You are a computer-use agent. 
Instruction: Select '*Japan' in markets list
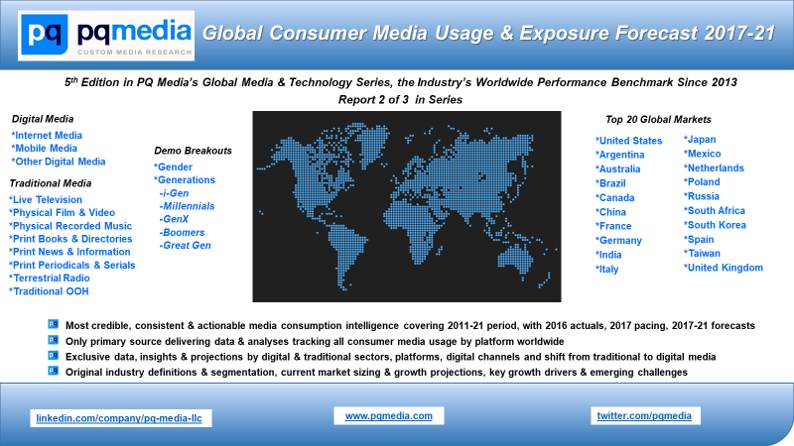coord(700,139)
